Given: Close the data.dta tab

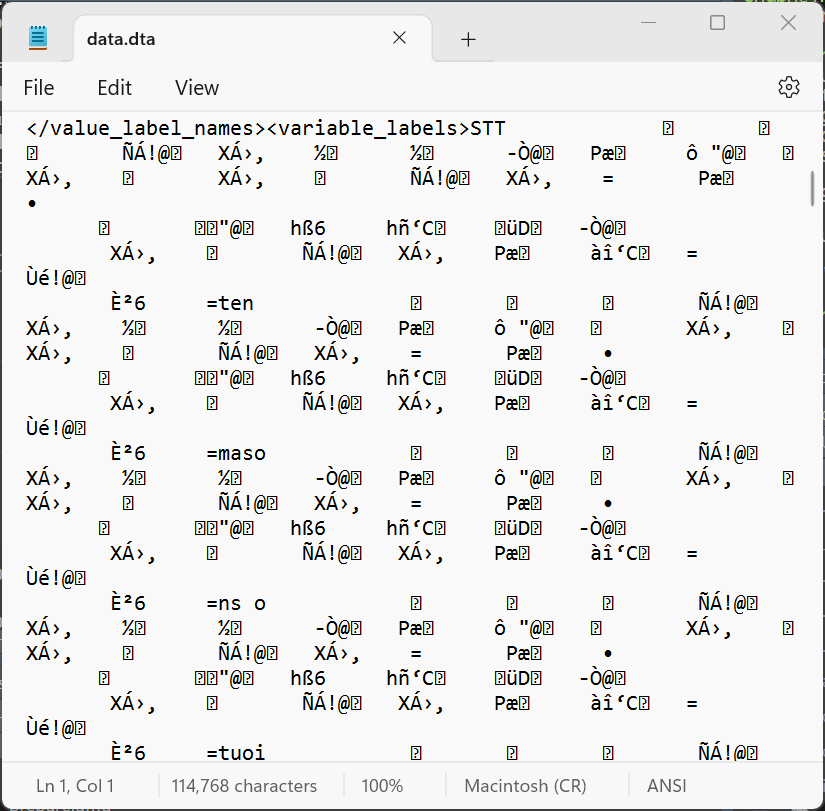Looking at the screenshot, I should 399,39.
